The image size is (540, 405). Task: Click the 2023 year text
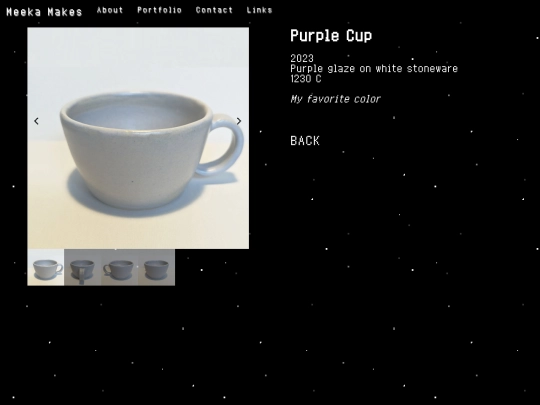[302, 58]
